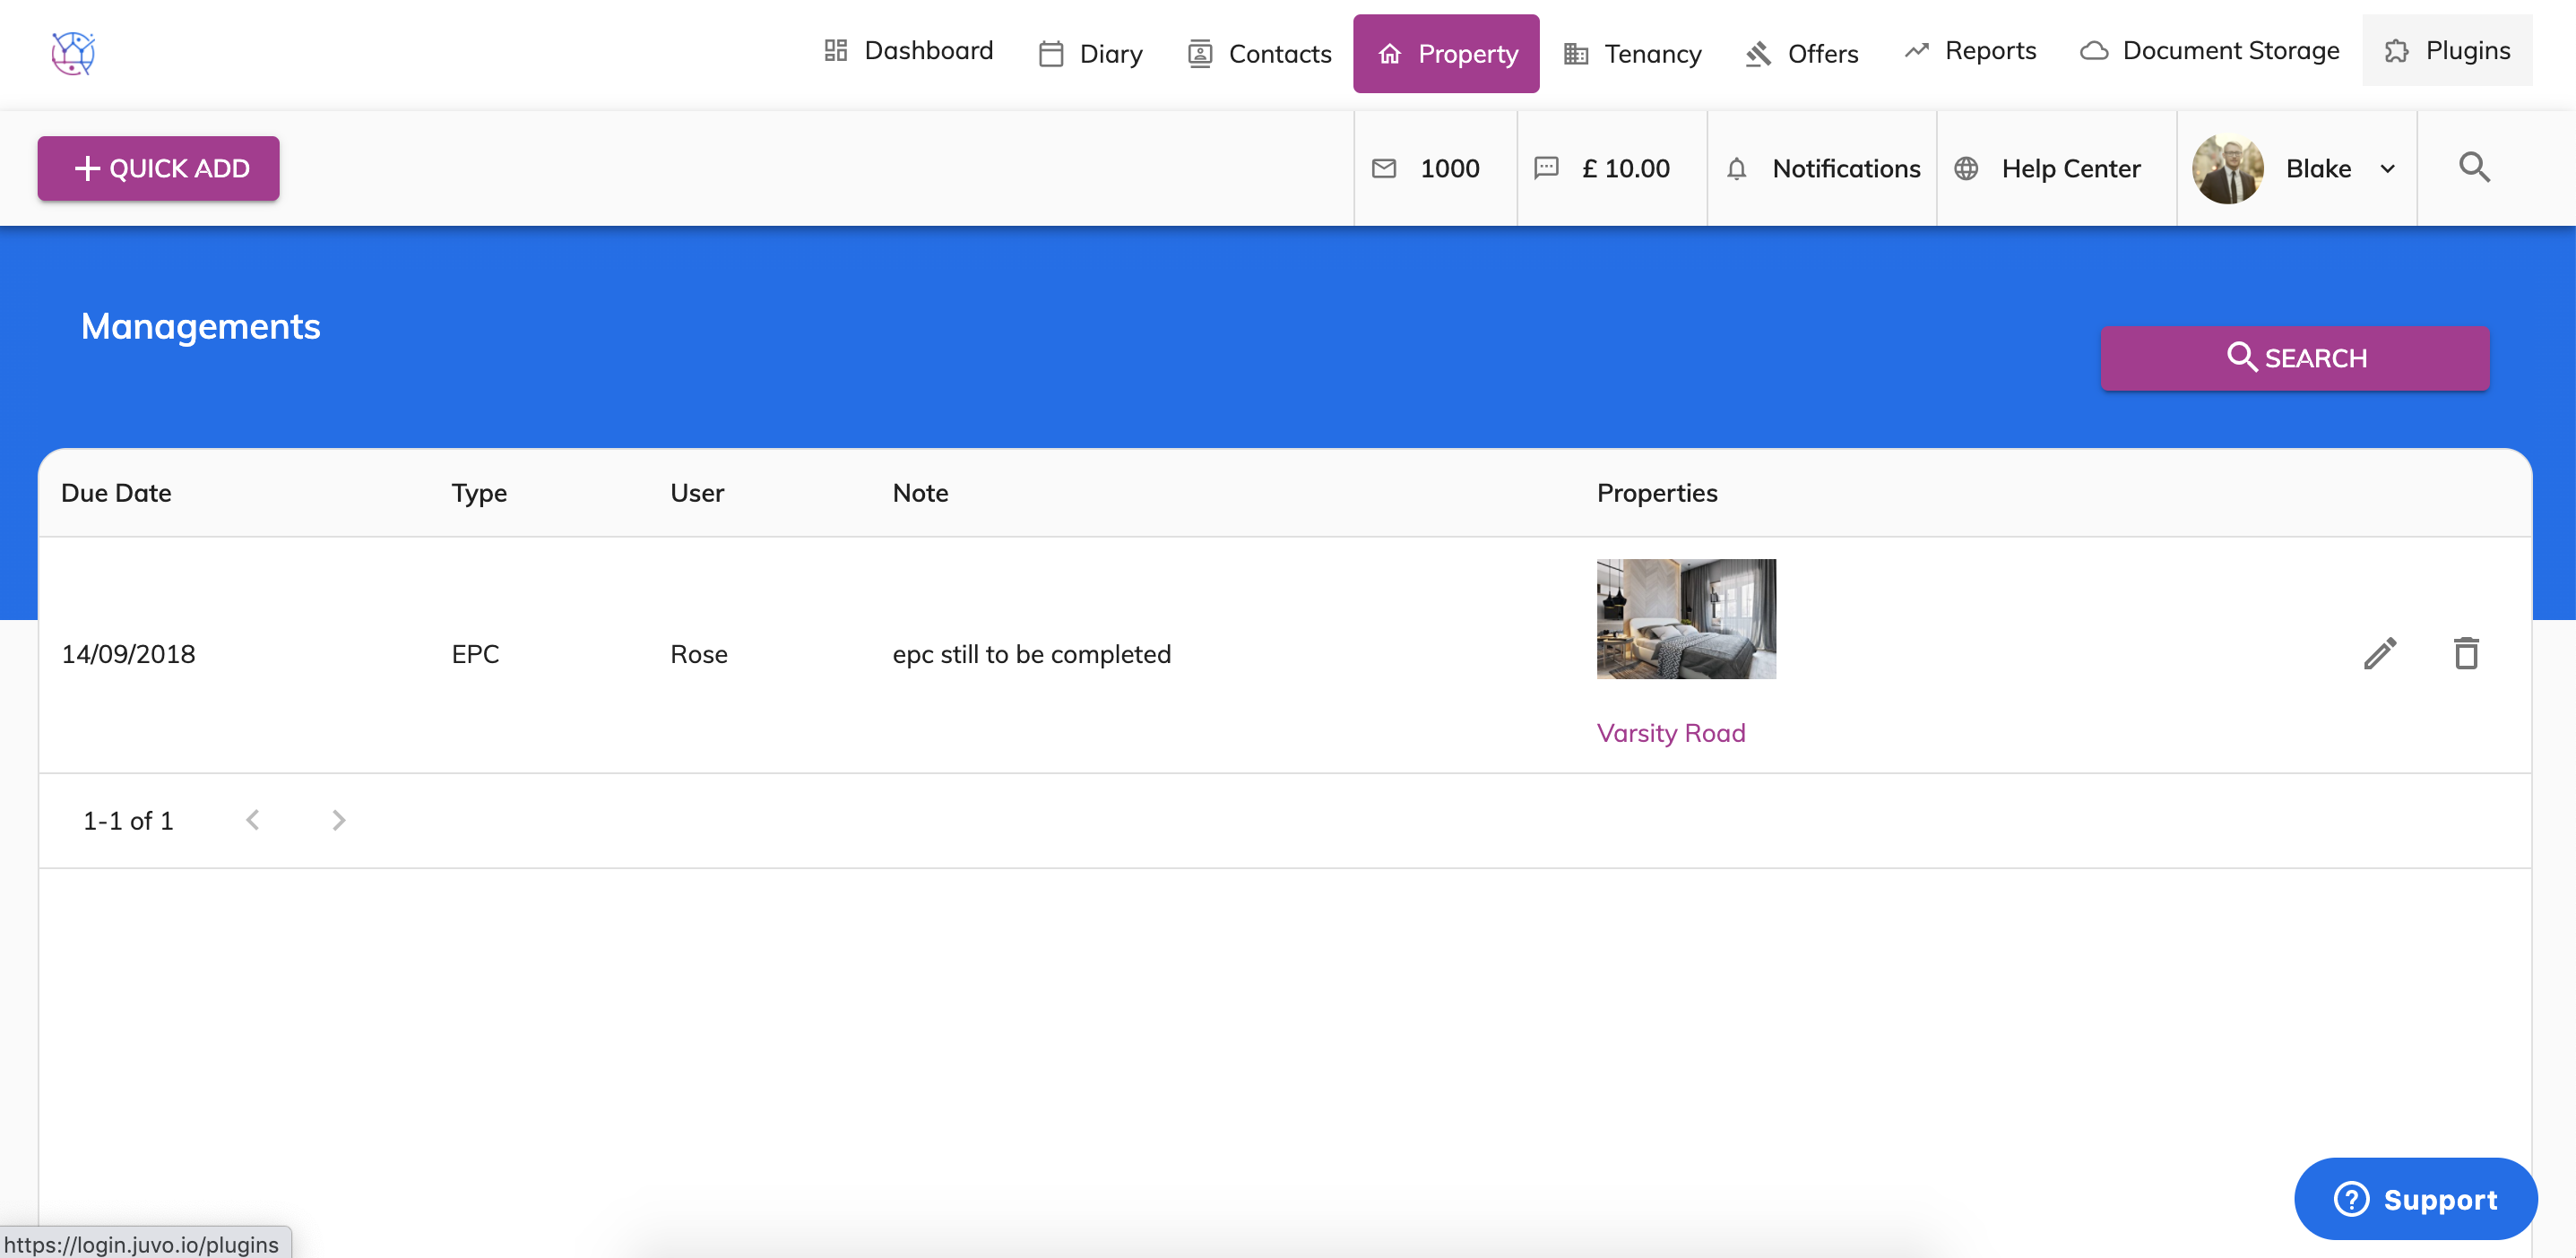The image size is (2576, 1258).
Task: Click the QUICK ADD button
Action: click(x=159, y=168)
